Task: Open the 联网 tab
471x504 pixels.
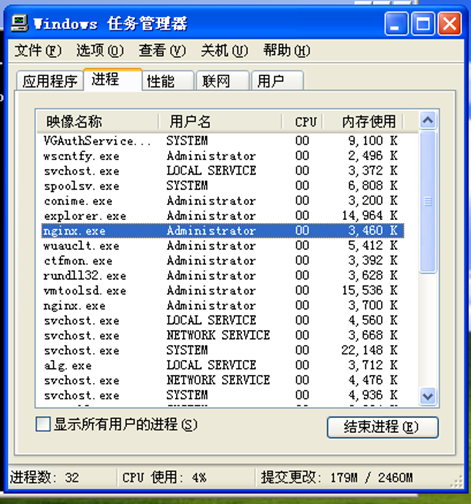Action: coord(223,81)
